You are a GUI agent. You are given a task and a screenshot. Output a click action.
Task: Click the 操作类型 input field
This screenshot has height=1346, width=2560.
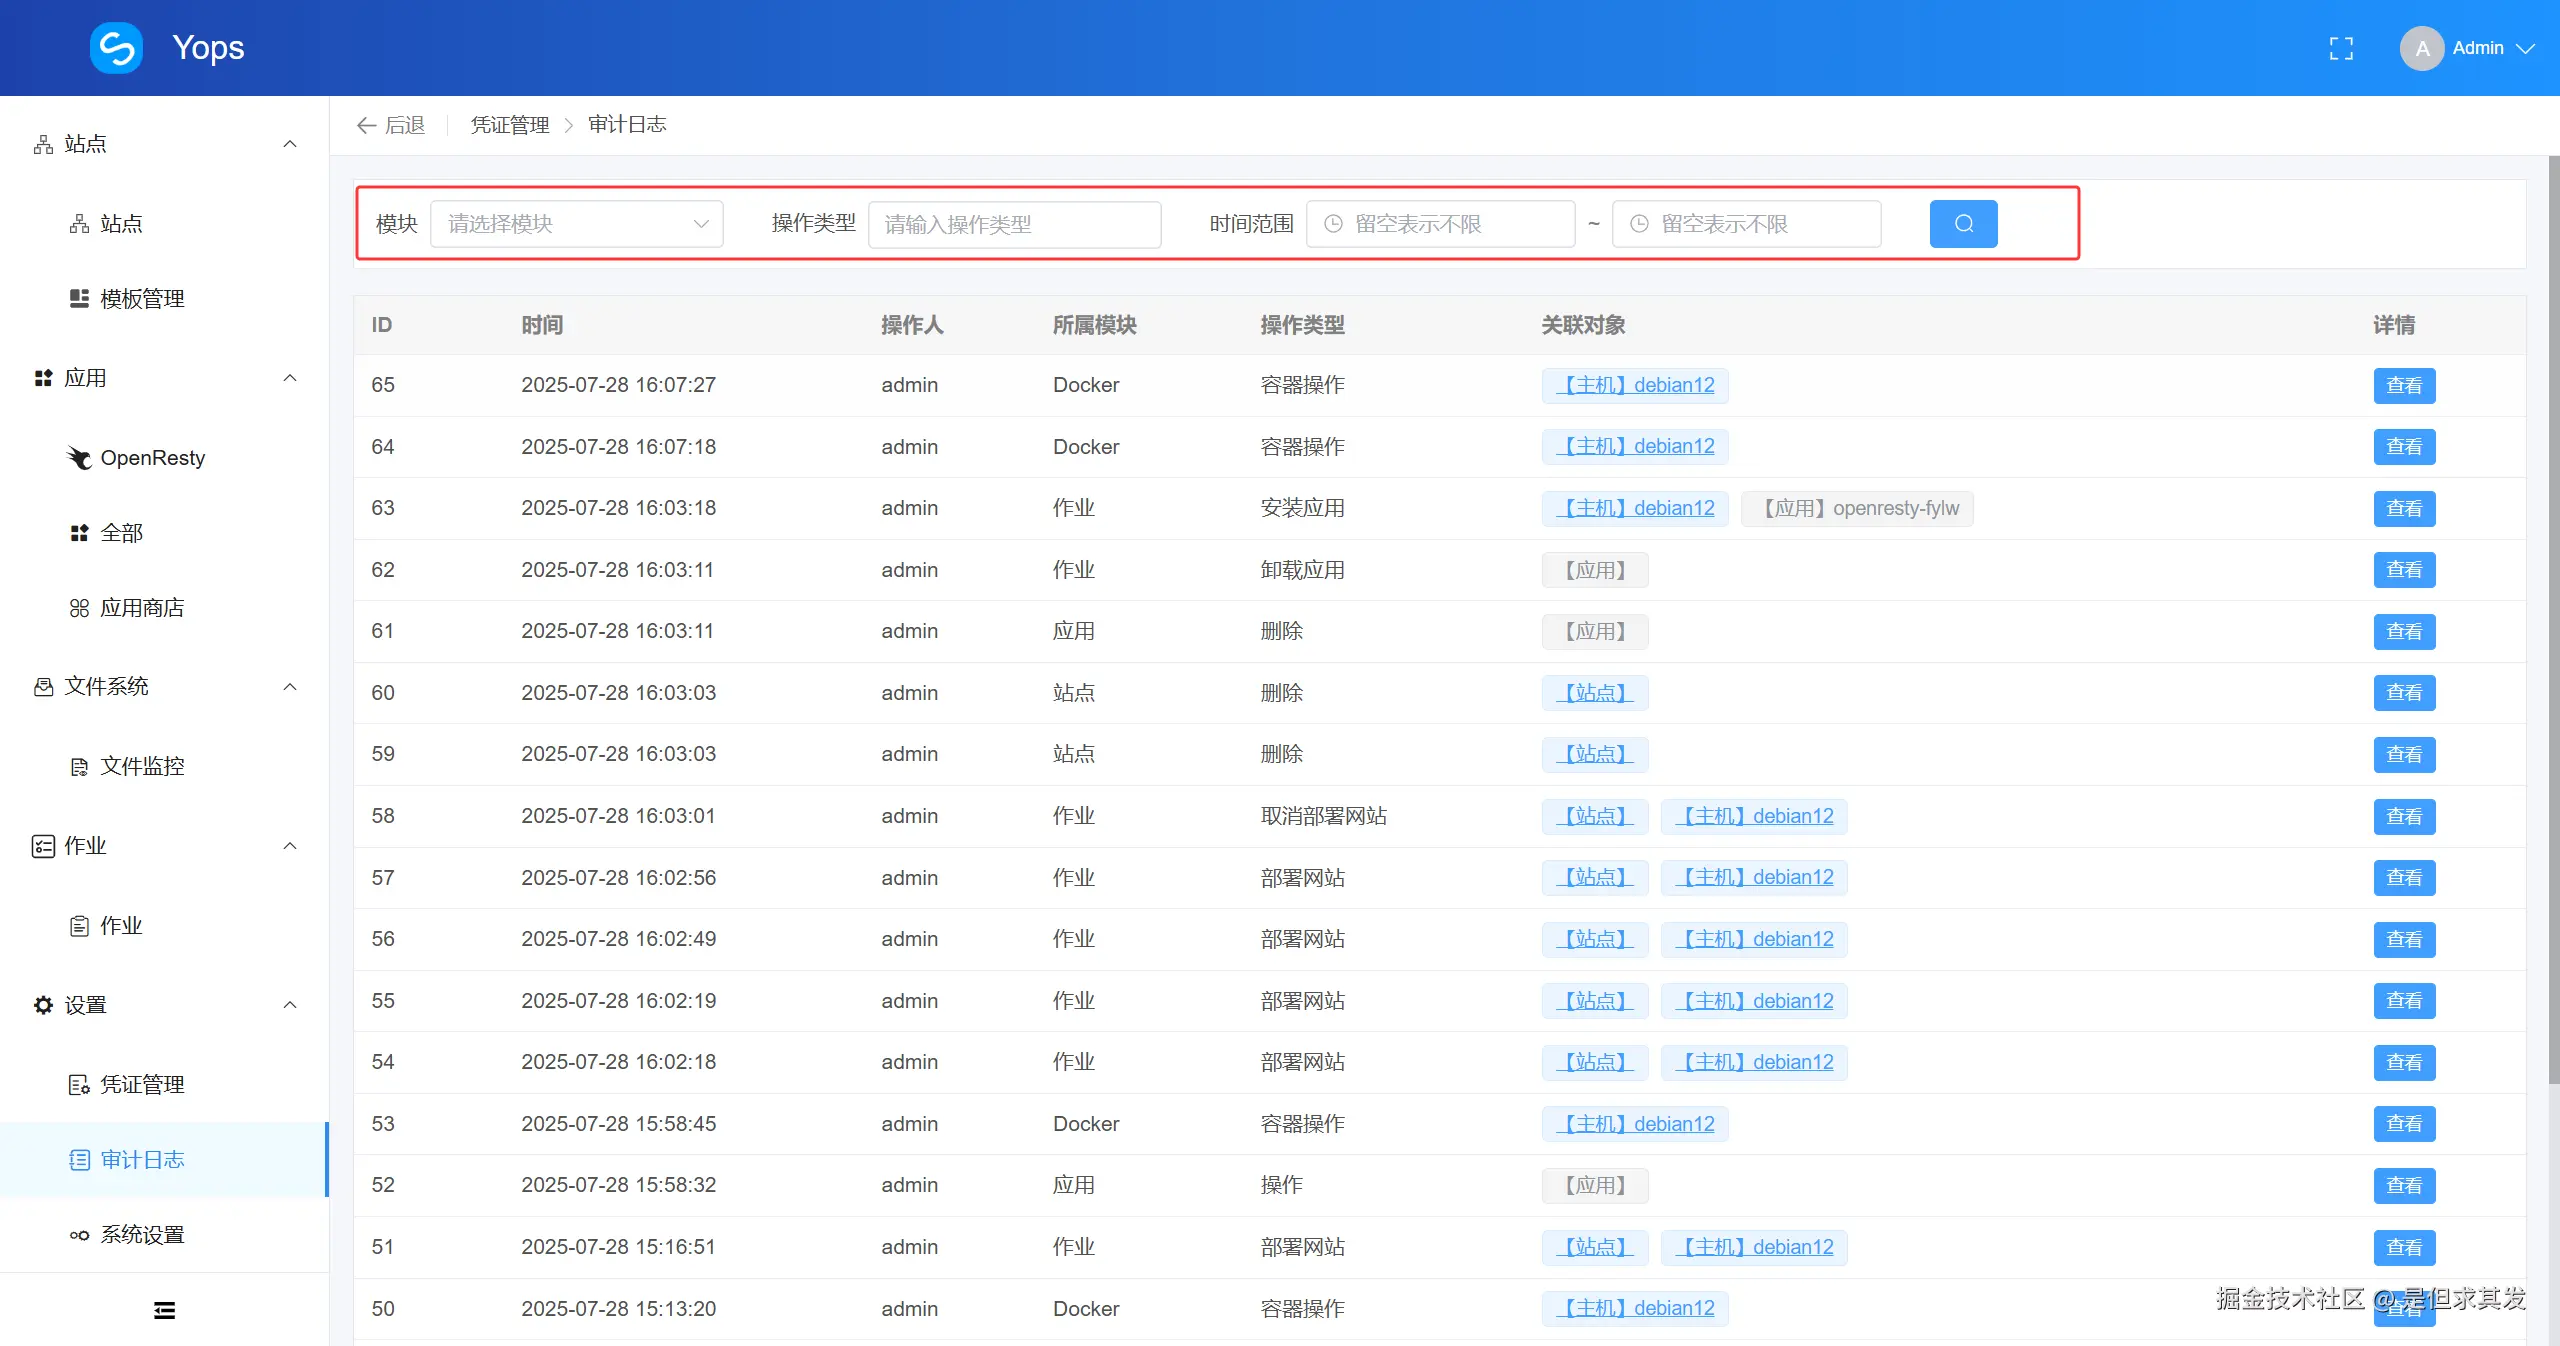1013,224
